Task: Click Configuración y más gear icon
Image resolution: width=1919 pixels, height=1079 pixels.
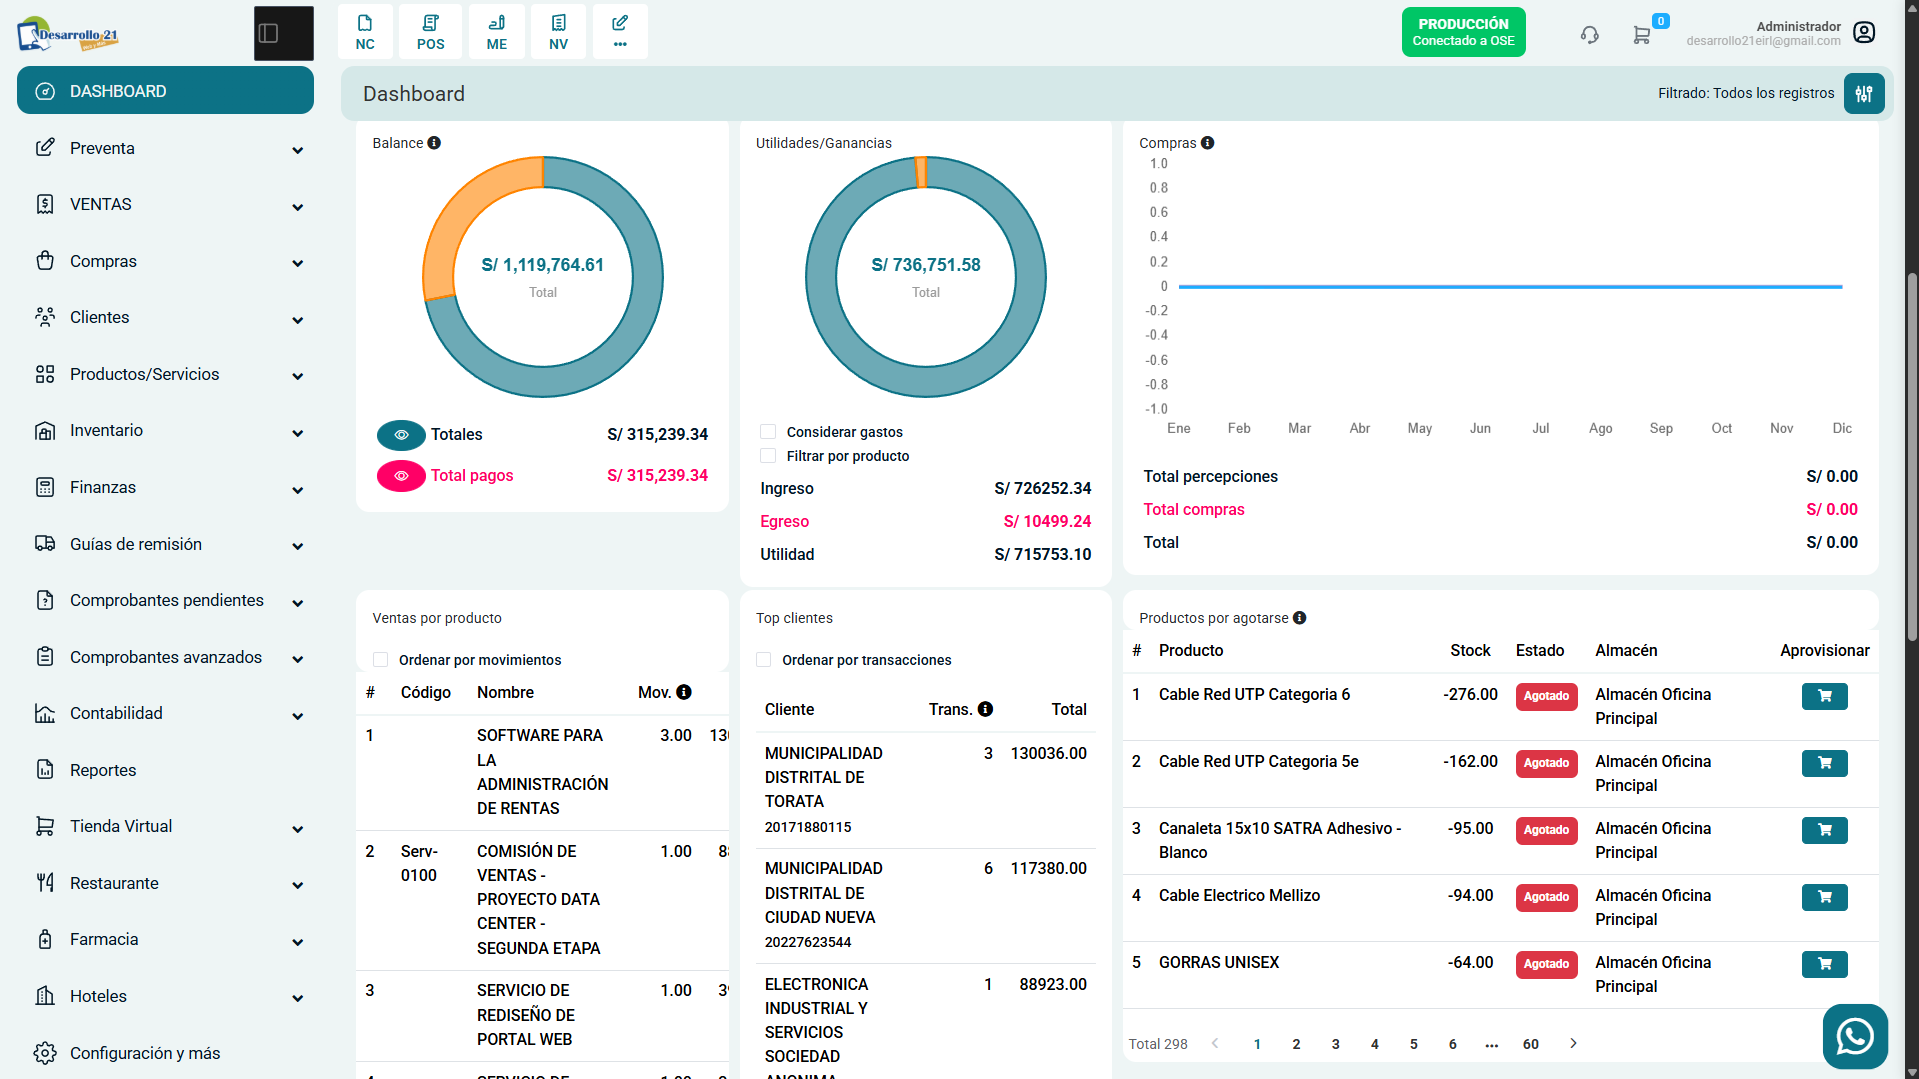Action: pos(45,1053)
